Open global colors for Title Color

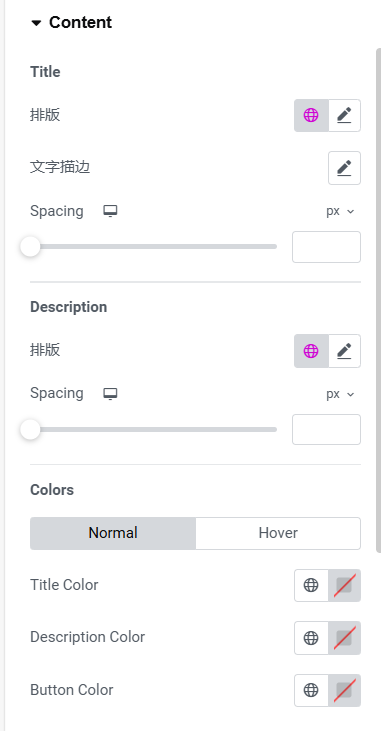[311, 585]
